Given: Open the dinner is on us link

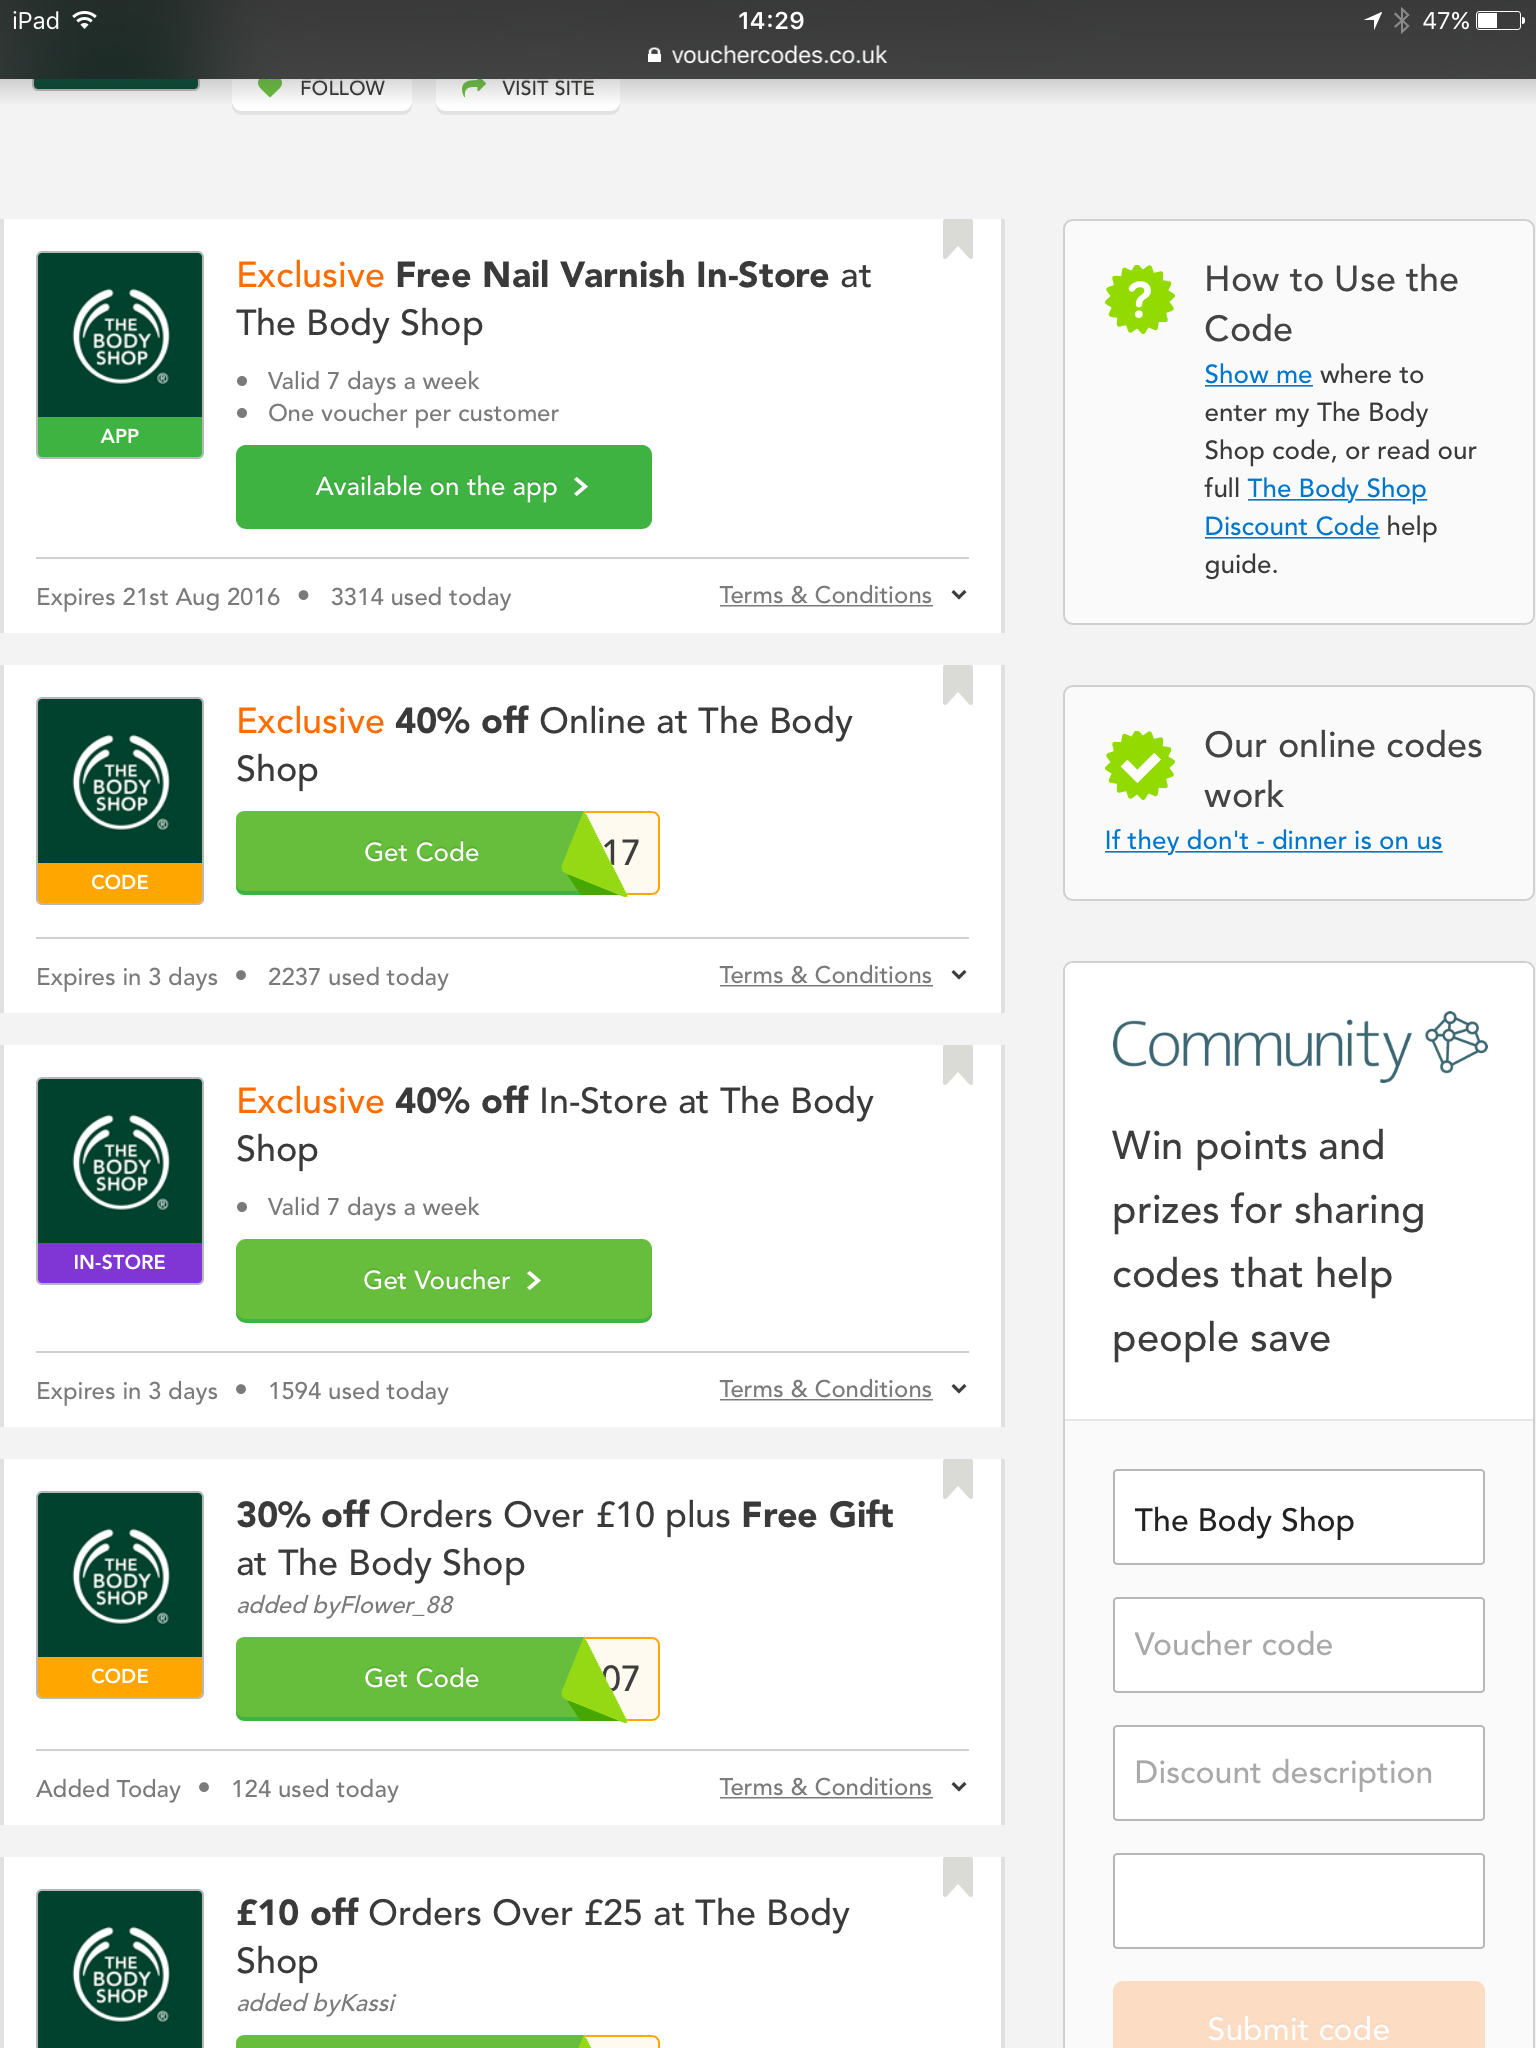Looking at the screenshot, I should point(1272,840).
